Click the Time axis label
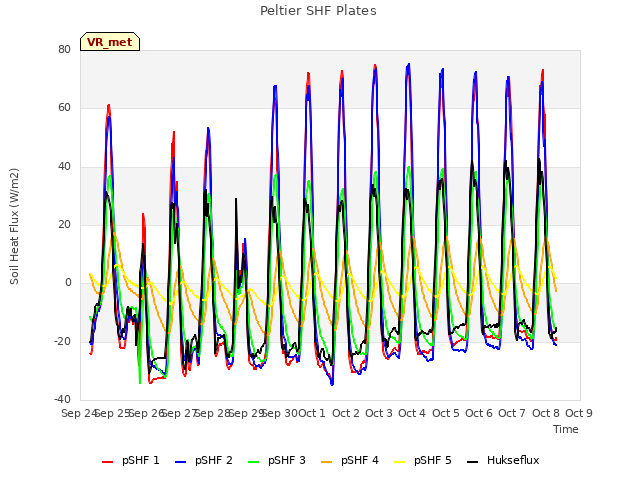This screenshot has width=640, height=480. [x=566, y=429]
